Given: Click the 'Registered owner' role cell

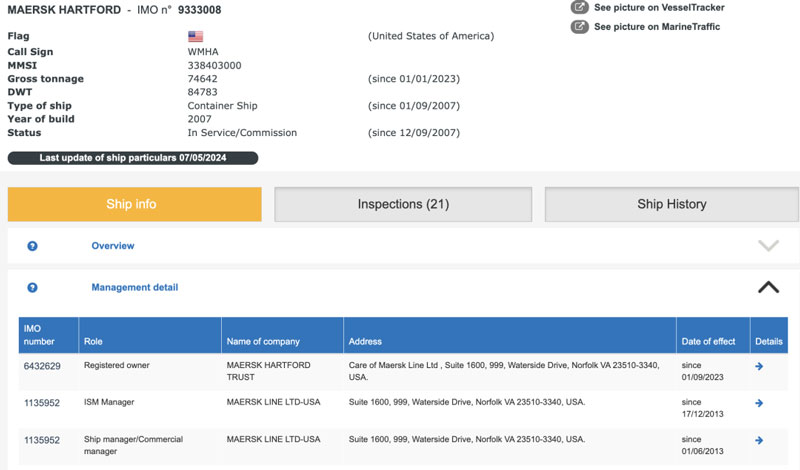Looking at the screenshot, I should pyautogui.click(x=117, y=365).
